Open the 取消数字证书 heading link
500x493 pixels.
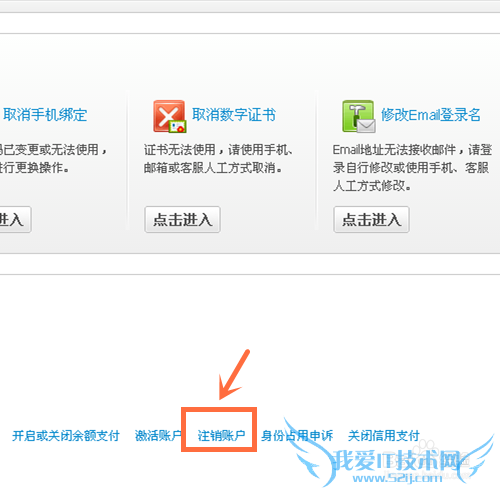point(234,115)
